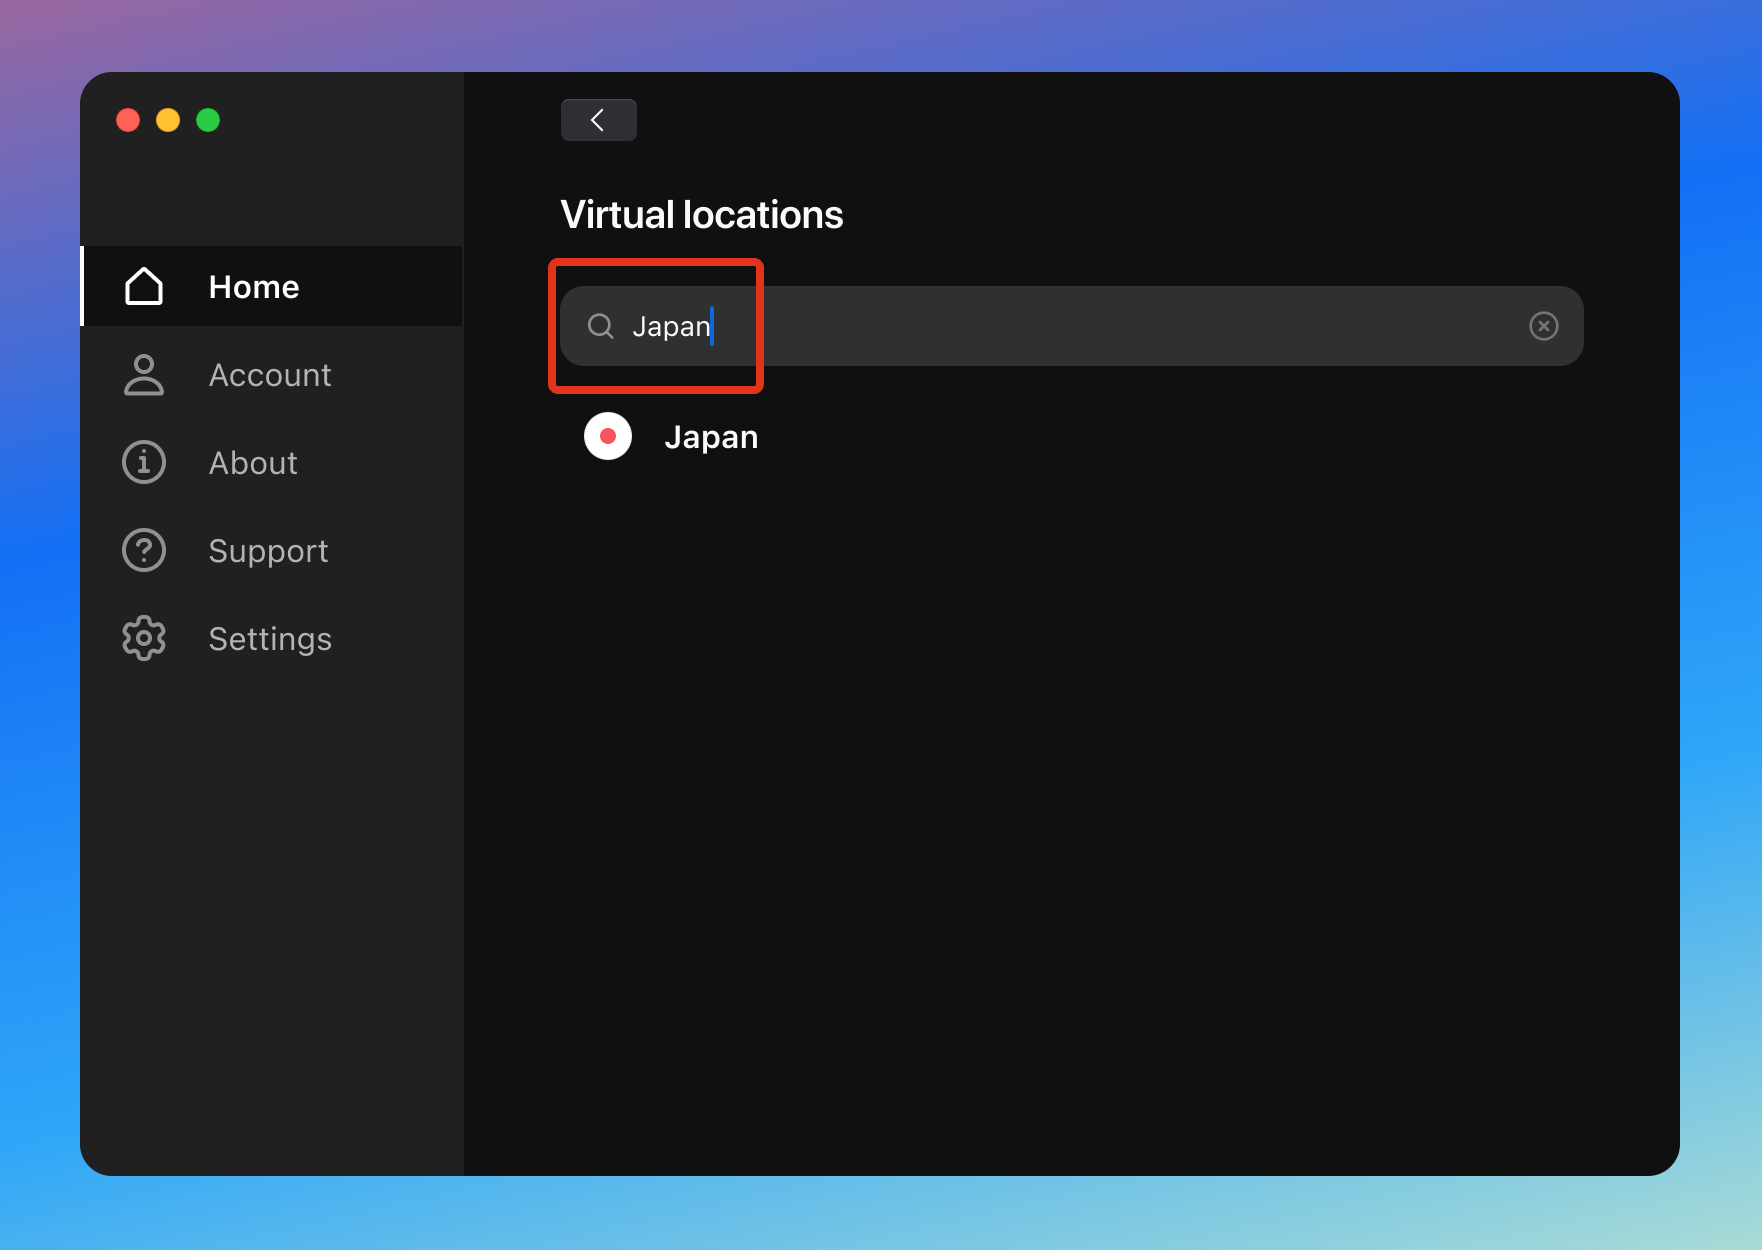The image size is (1762, 1250).
Task: Open the Account section in sidebar
Action: point(272,375)
